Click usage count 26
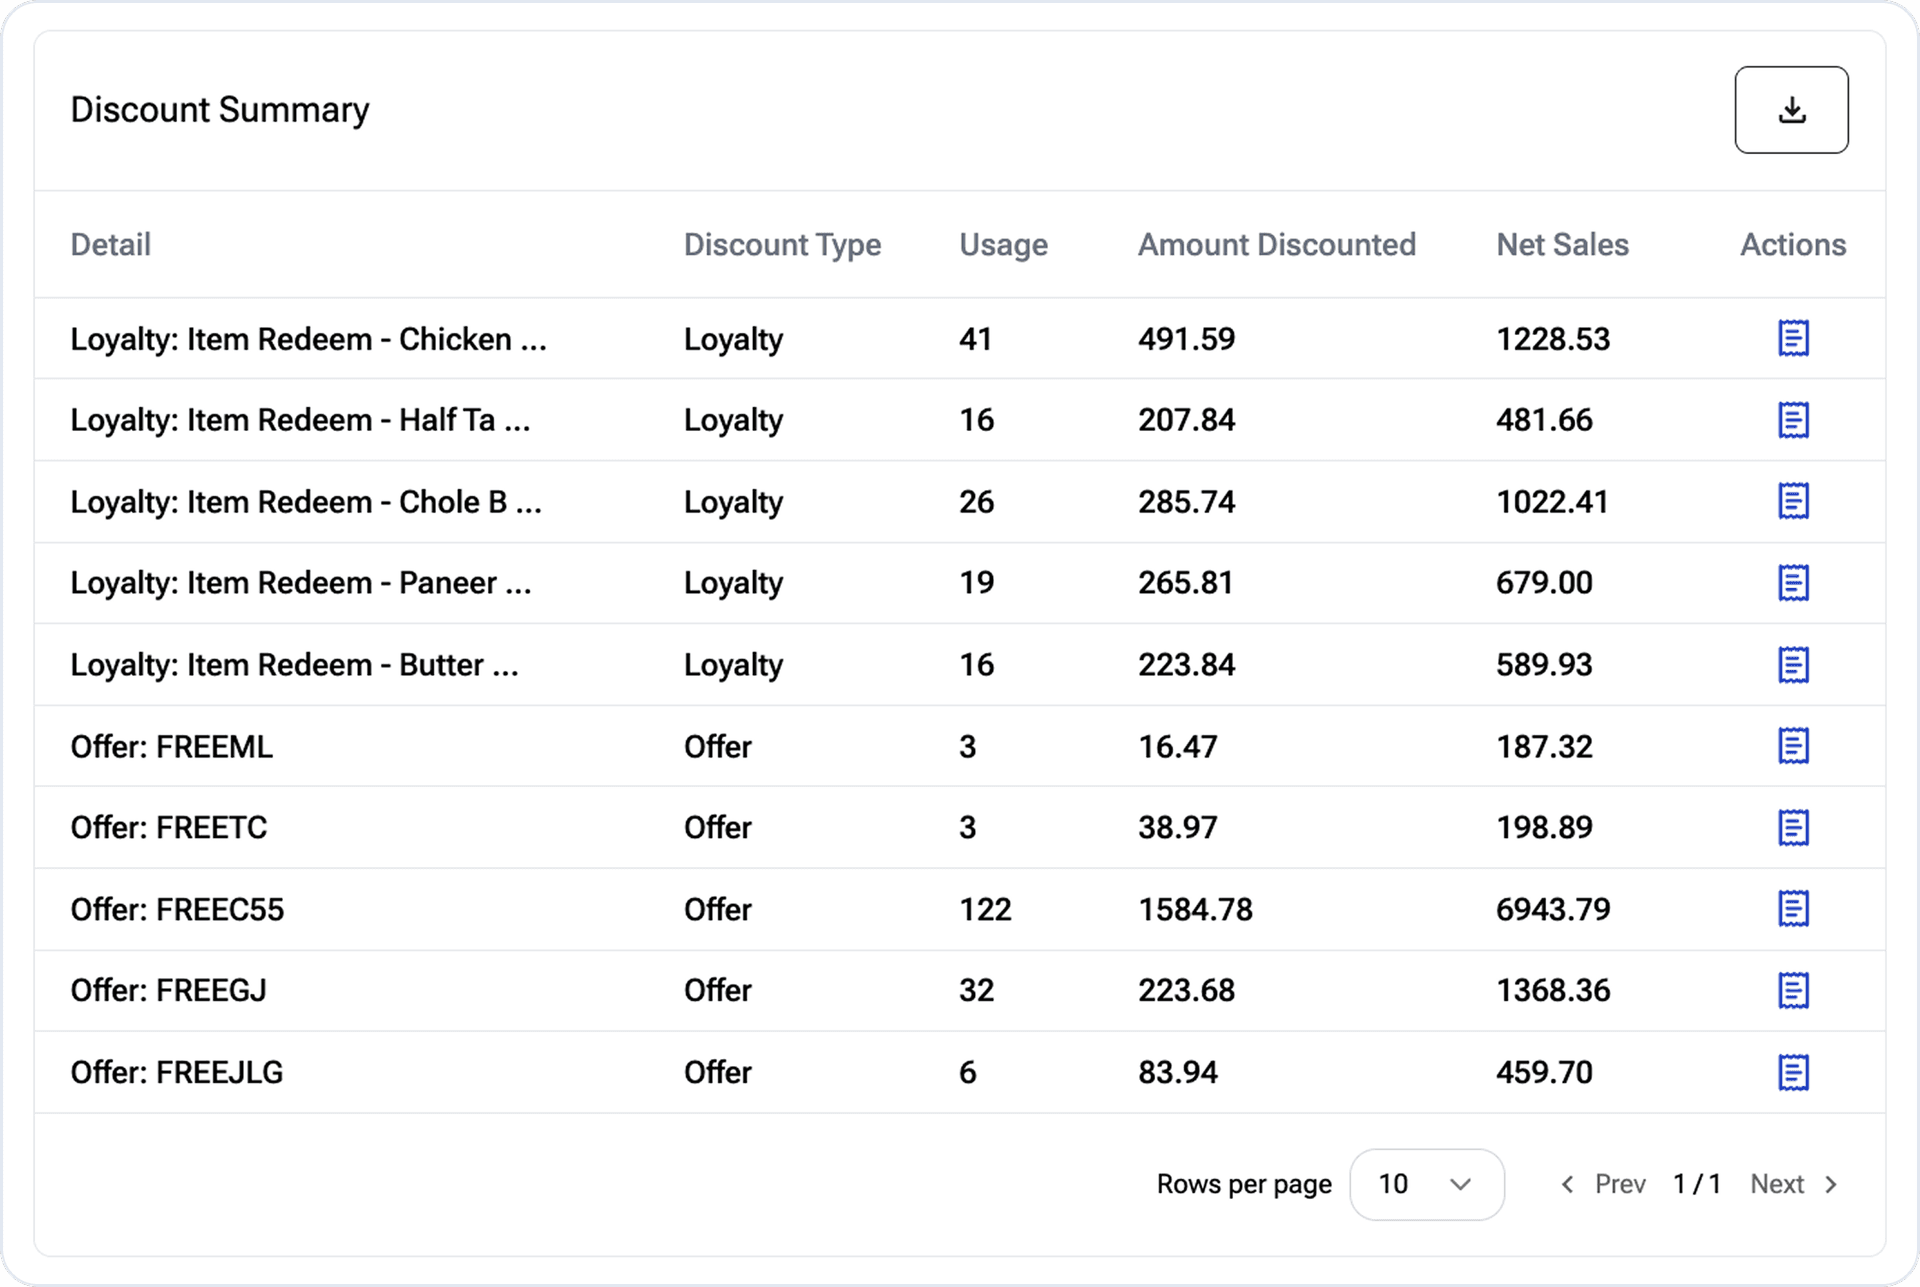1920x1287 pixels. (x=976, y=502)
